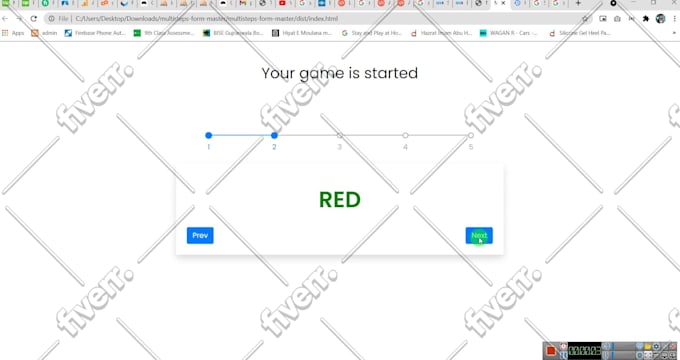This screenshot has width=680, height=360.
Task: Open the admin bookmark
Action: pyautogui.click(x=44, y=33)
